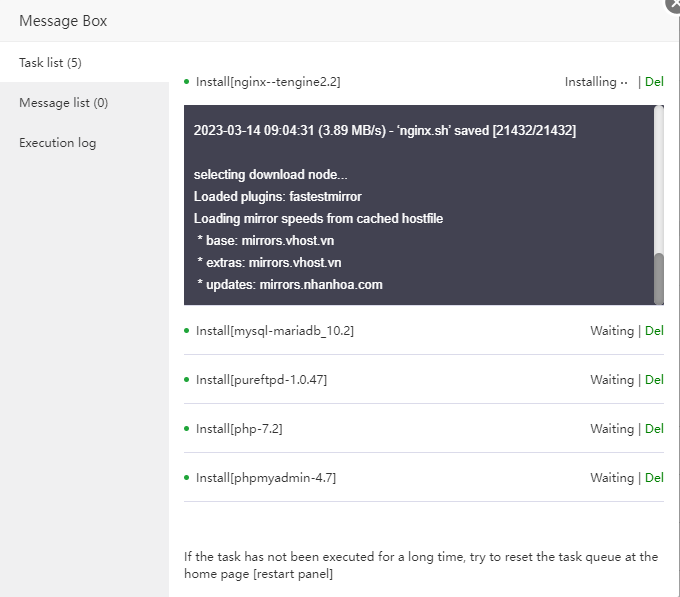The height and width of the screenshot is (597, 680).
Task: Select Install[pureftpd-1.0.47] task row
Action: coord(424,380)
